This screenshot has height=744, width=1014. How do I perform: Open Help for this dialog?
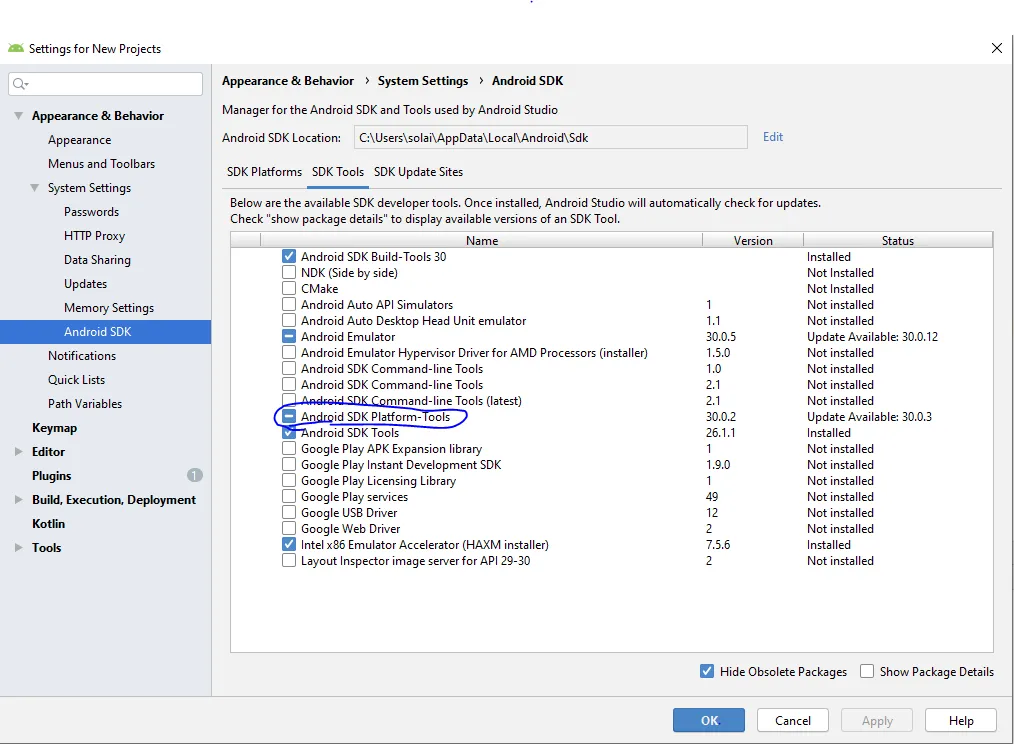961,720
